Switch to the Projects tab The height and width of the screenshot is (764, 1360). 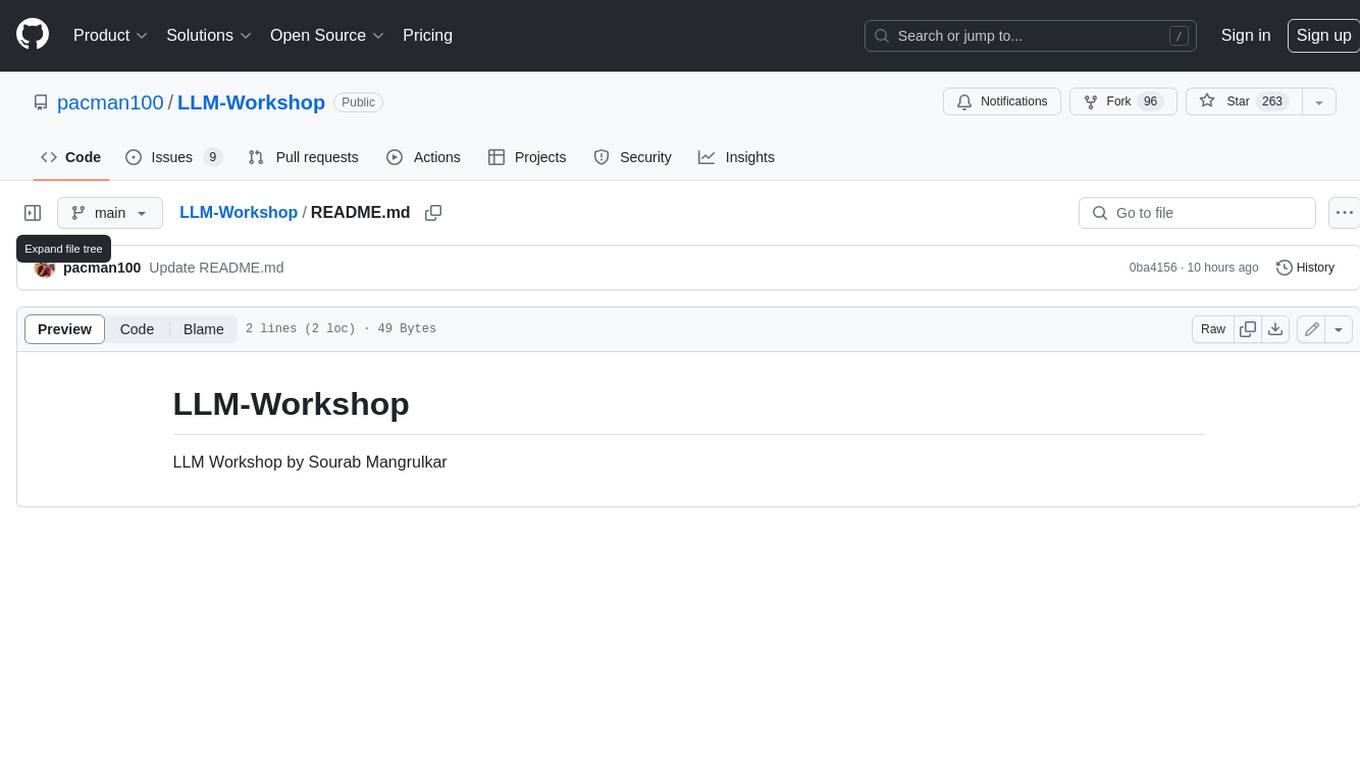[x=527, y=157]
